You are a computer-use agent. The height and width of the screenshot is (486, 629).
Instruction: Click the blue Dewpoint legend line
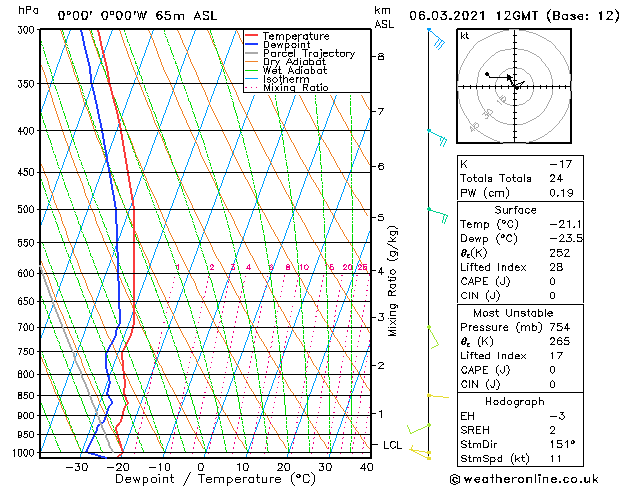coord(251,45)
